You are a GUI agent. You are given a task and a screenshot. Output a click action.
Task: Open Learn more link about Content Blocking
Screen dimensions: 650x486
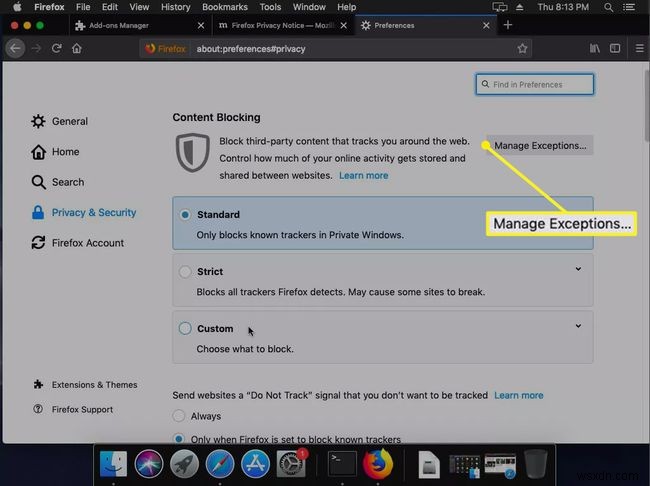364,175
